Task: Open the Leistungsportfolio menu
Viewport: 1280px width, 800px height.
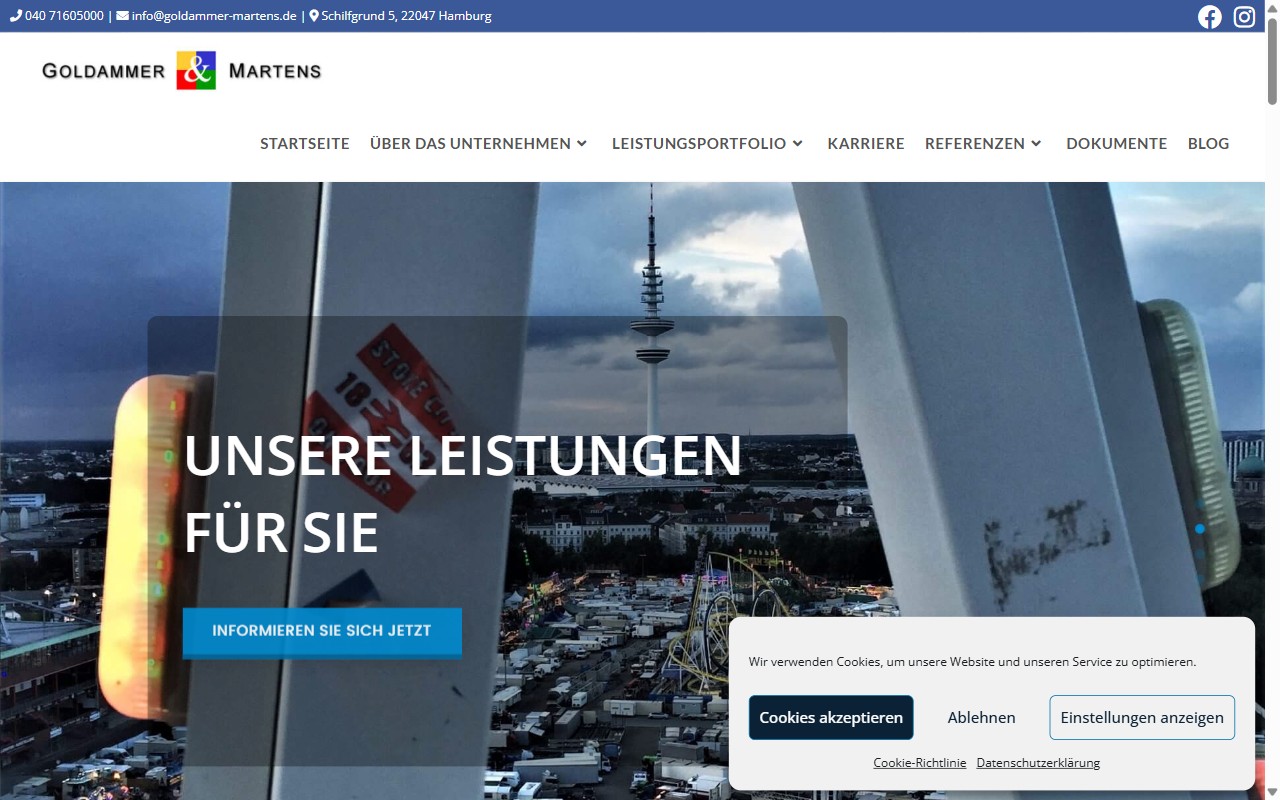Action: pos(699,143)
